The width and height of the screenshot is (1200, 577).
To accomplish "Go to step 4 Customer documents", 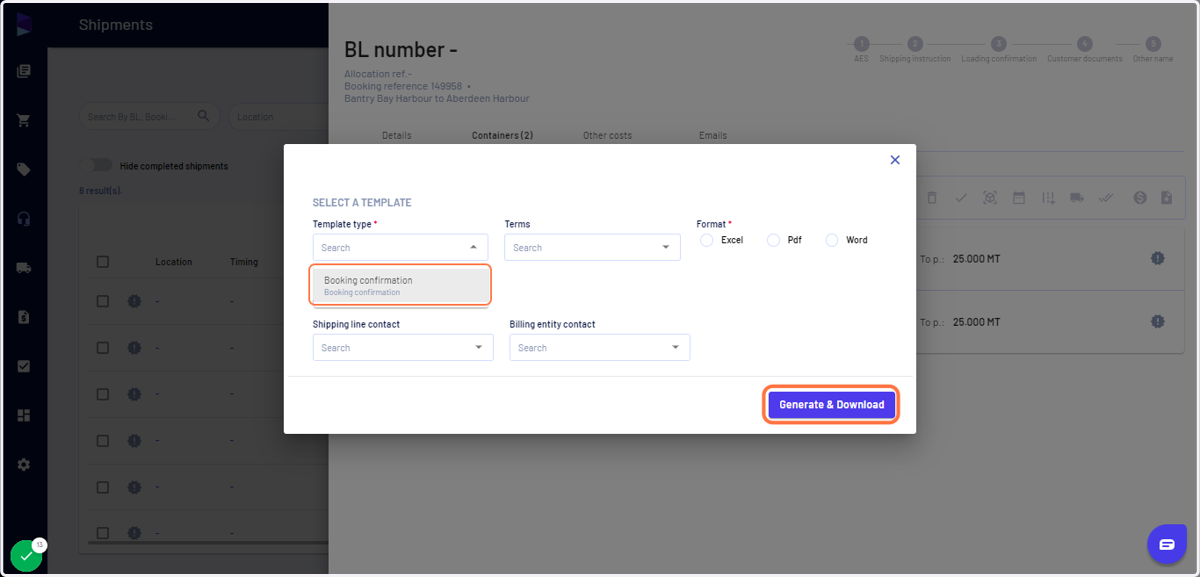I will tap(1085, 44).
